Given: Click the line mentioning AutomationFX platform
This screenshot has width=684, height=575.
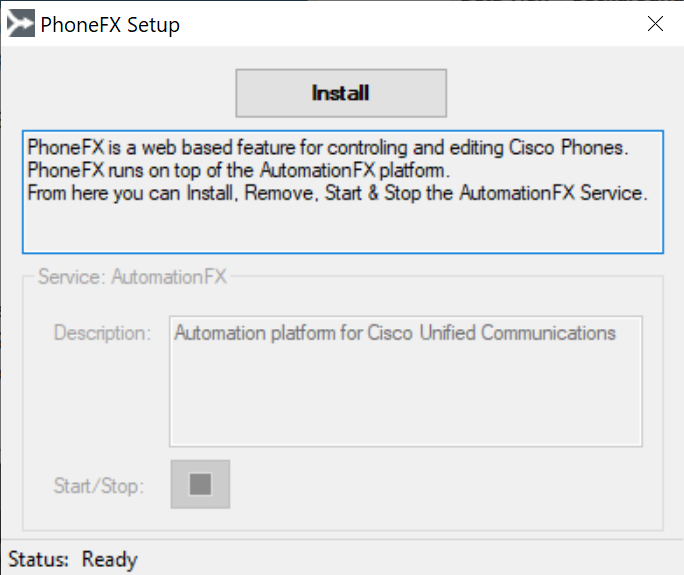Looking at the screenshot, I should (x=238, y=170).
